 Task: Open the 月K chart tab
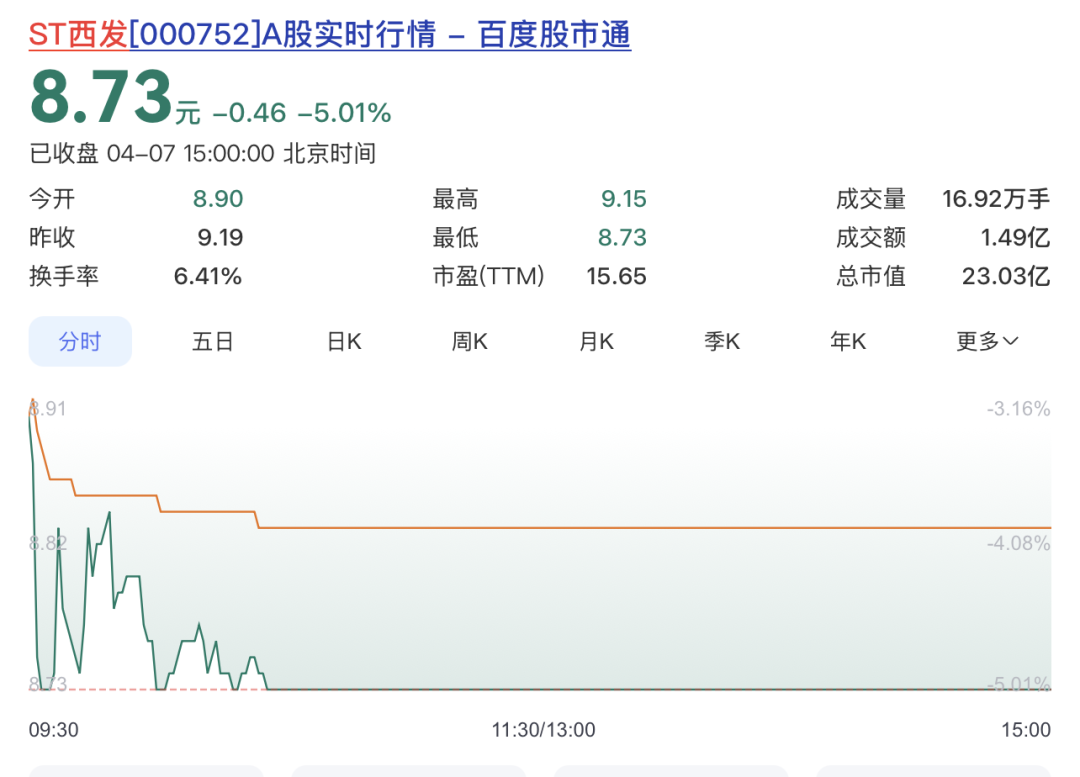click(596, 342)
